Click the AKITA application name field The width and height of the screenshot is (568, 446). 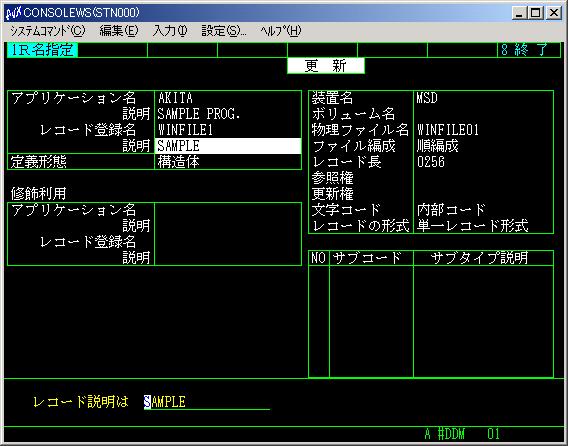coord(228,98)
